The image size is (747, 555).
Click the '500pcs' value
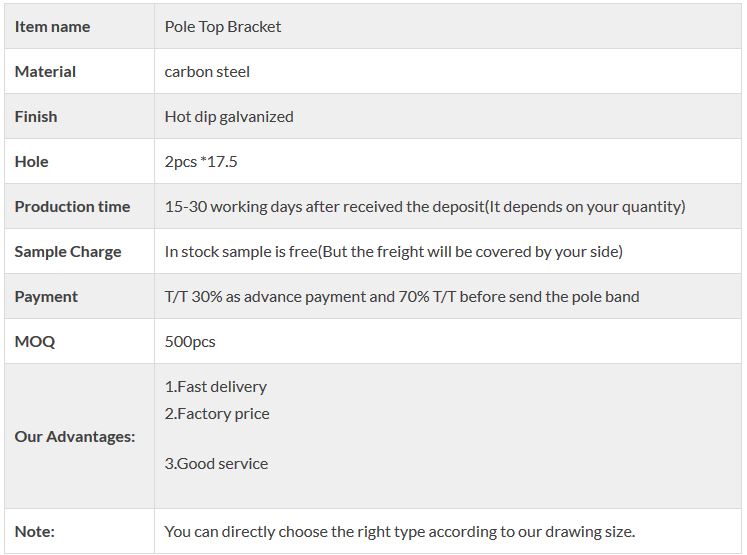click(190, 342)
